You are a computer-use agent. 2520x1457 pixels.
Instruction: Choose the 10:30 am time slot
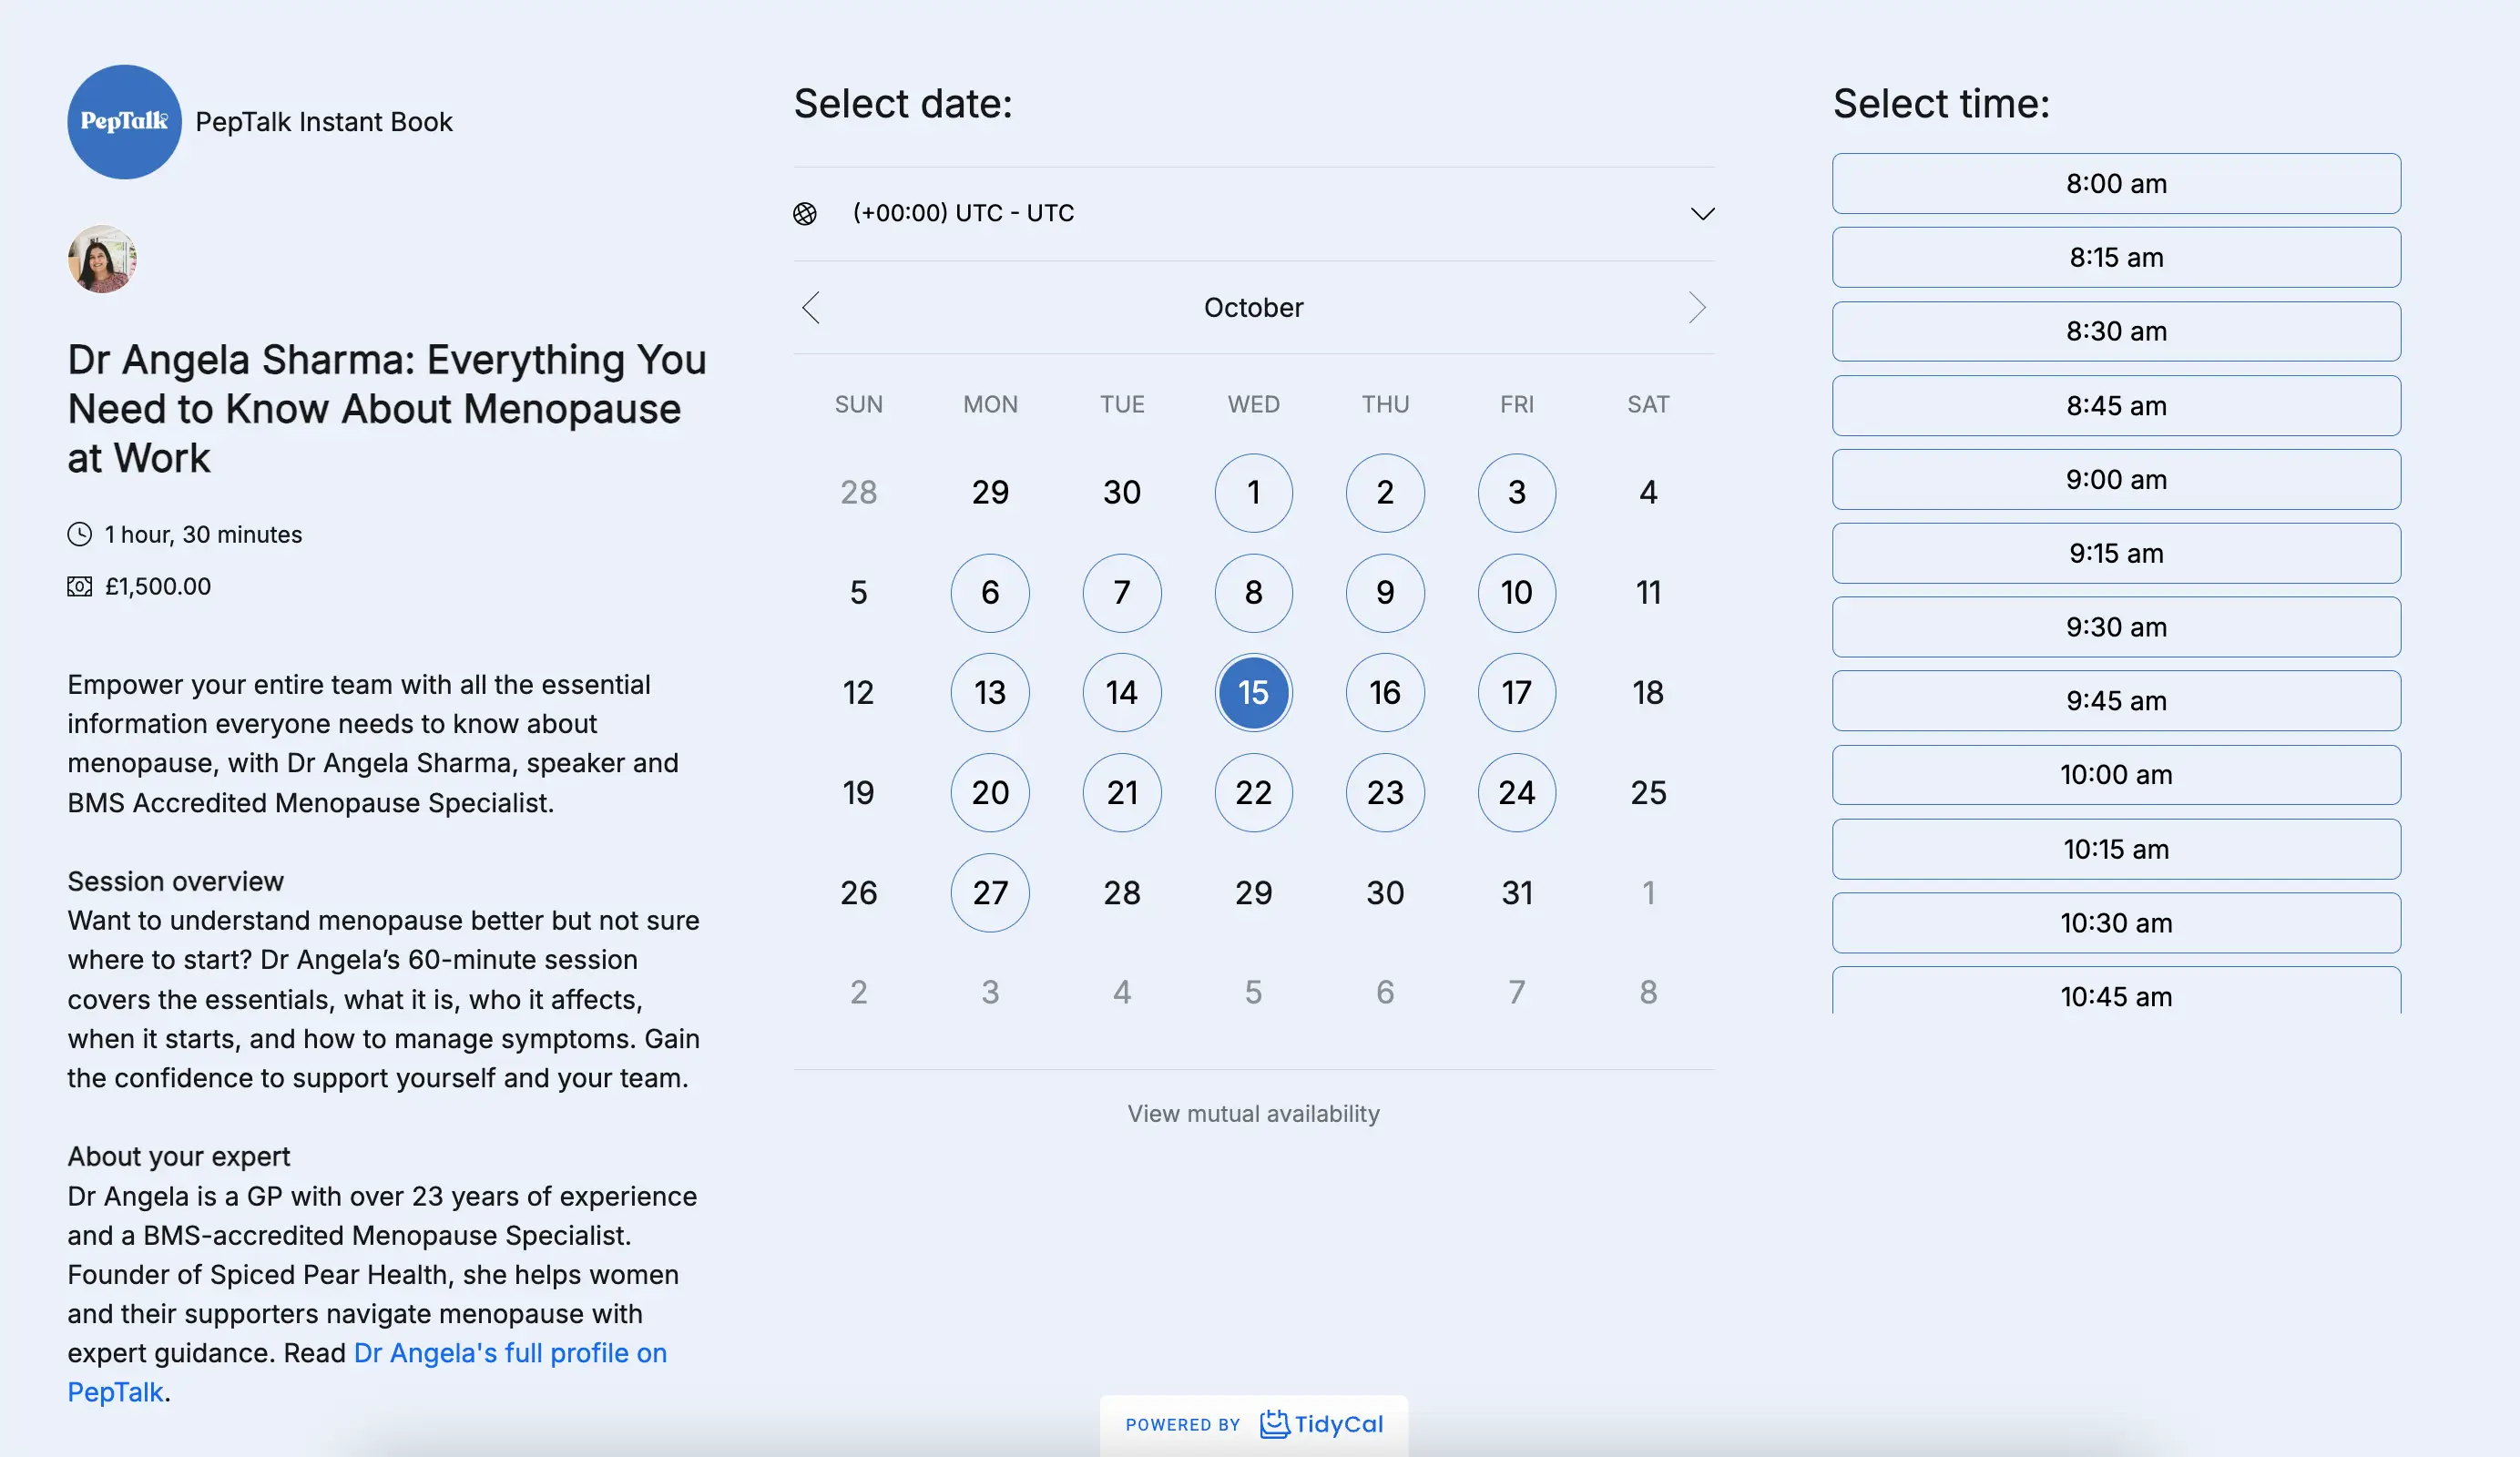pos(2116,923)
